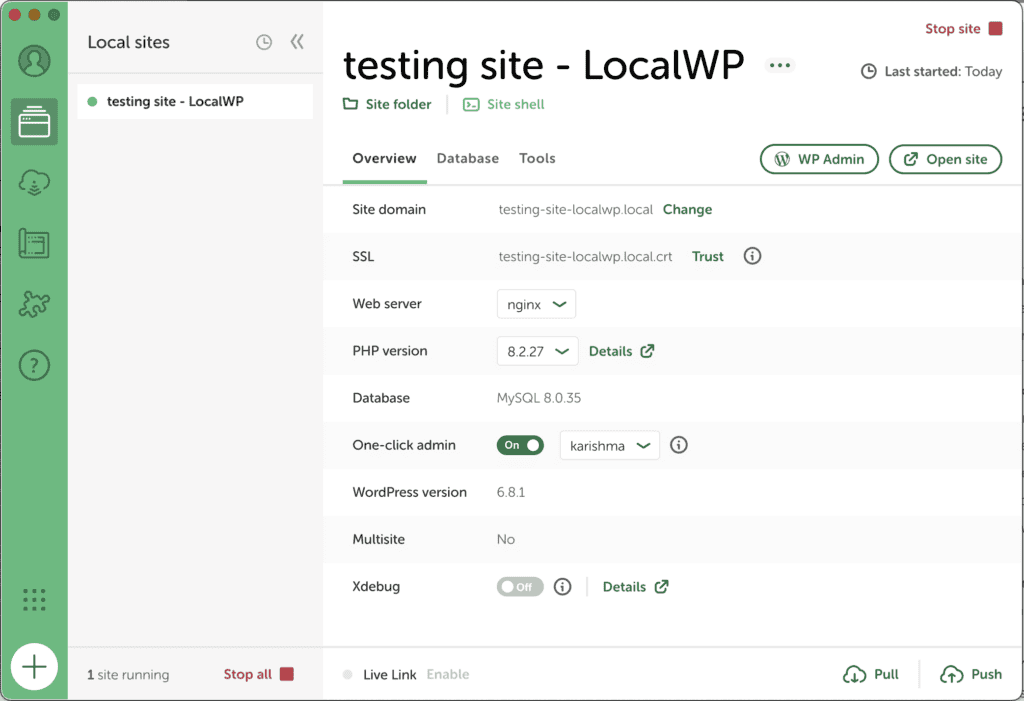The image size is (1024, 701).
Task: Open PHP version Details link
Action: tap(622, 351)
